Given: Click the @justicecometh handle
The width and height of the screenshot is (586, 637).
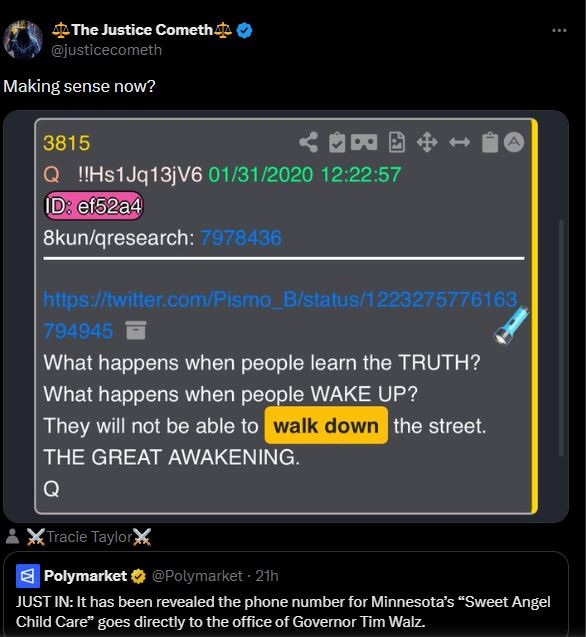Looking at the screenshot, I should click(x=106, y=50).
